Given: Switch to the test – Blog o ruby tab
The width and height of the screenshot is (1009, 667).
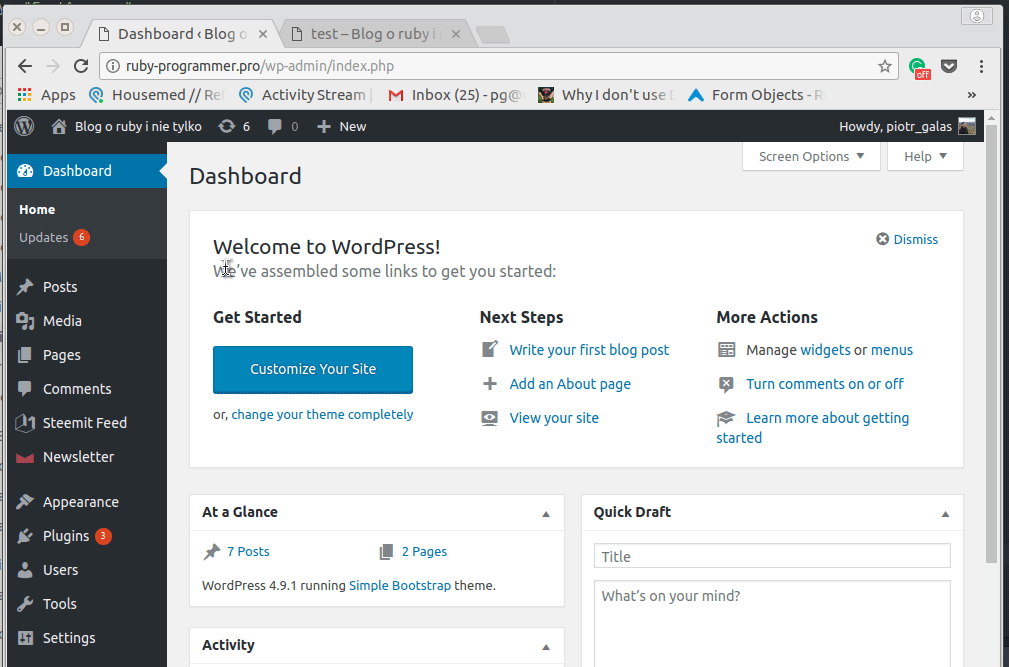Looking at the screenshot, I should (x=378, y=33).
